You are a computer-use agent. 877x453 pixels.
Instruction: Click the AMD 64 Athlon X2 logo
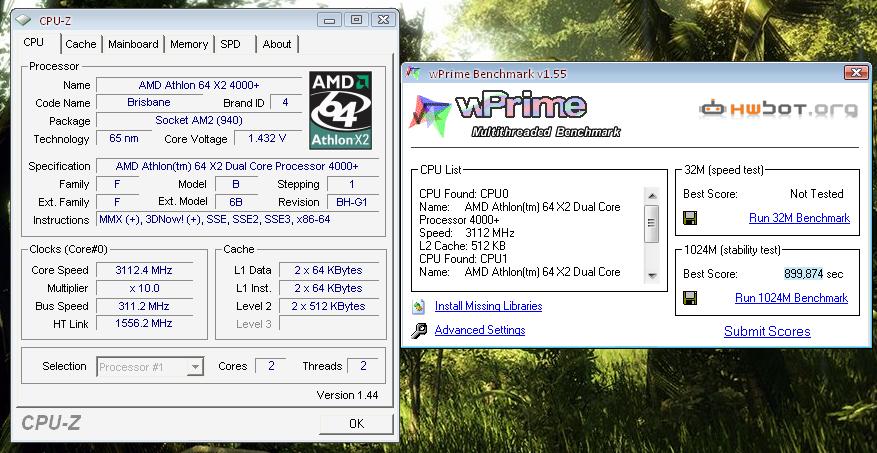[x=341, y=110]
